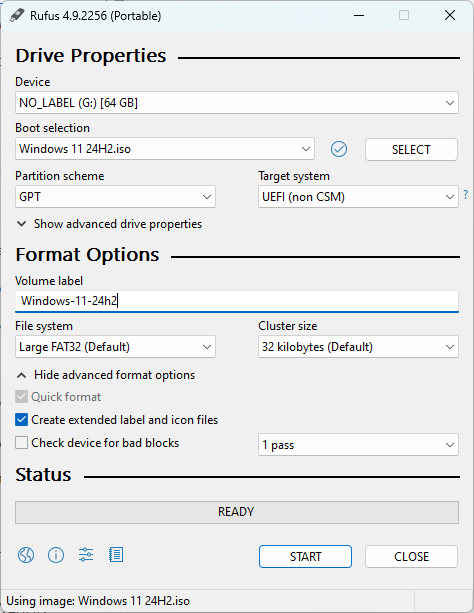Open the Partition scheme GPT dropdown

(x=115, y=197)
